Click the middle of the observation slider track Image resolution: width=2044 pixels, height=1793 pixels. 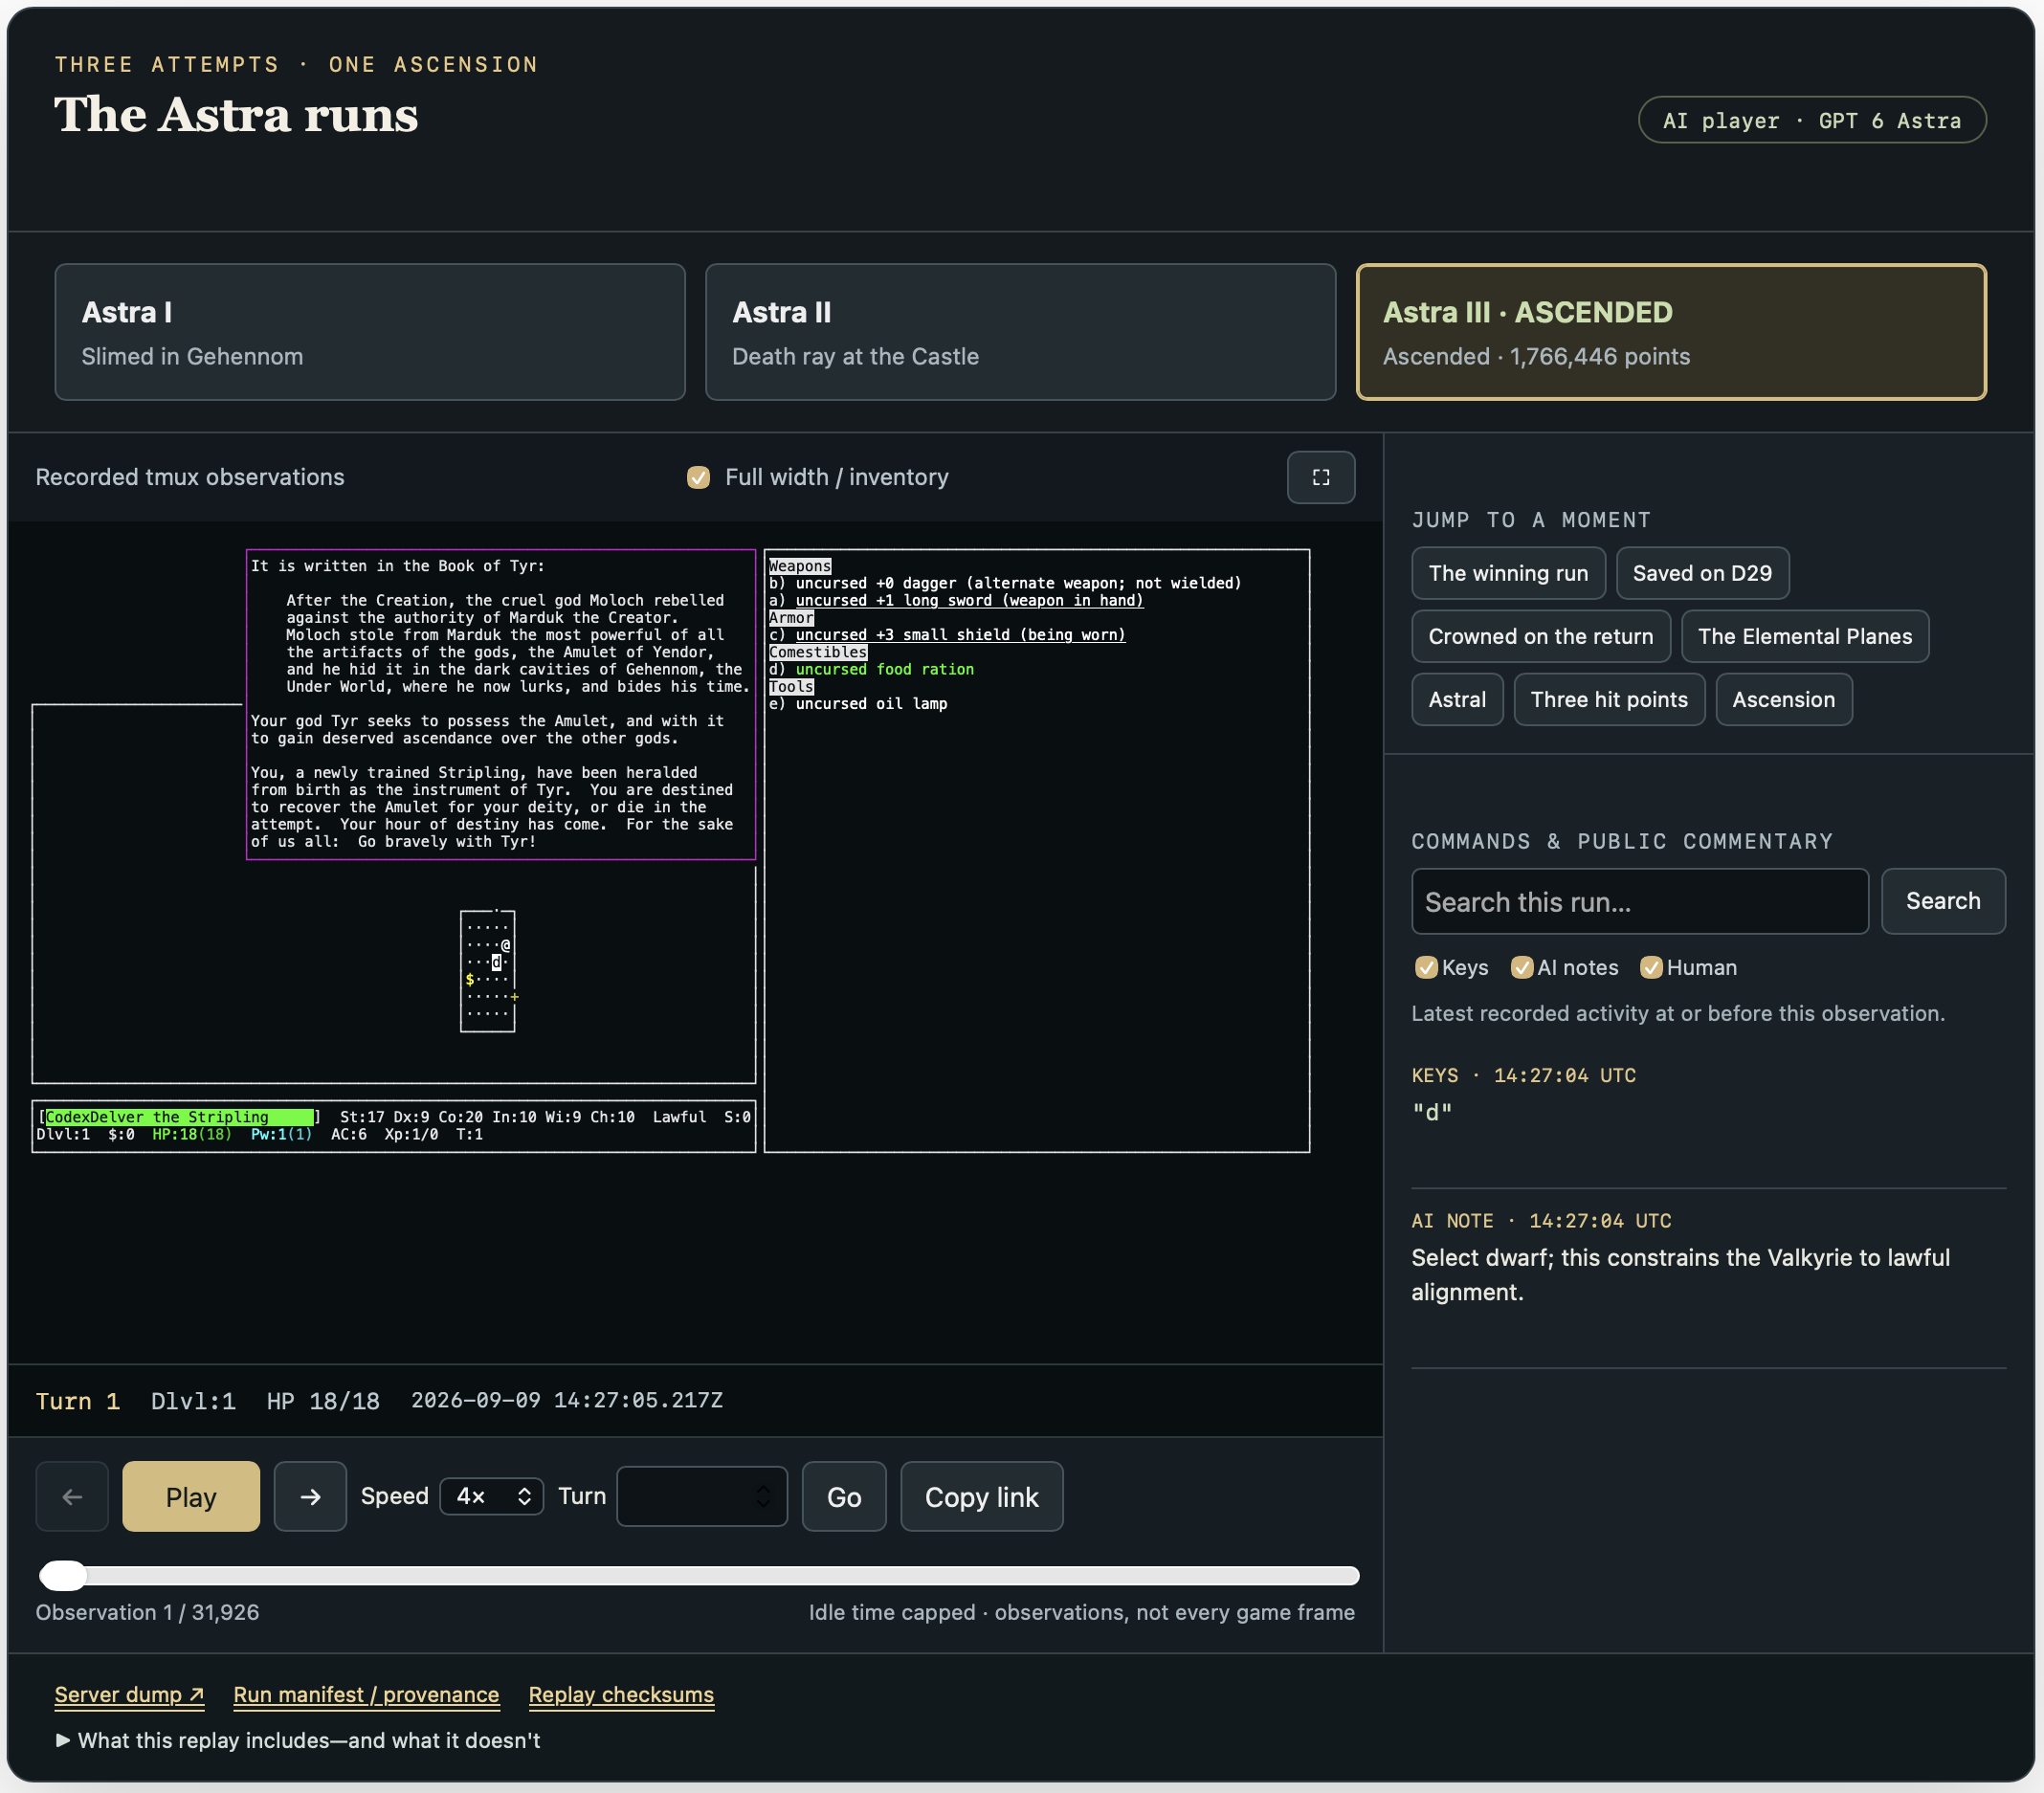(x=699, y=1575)
